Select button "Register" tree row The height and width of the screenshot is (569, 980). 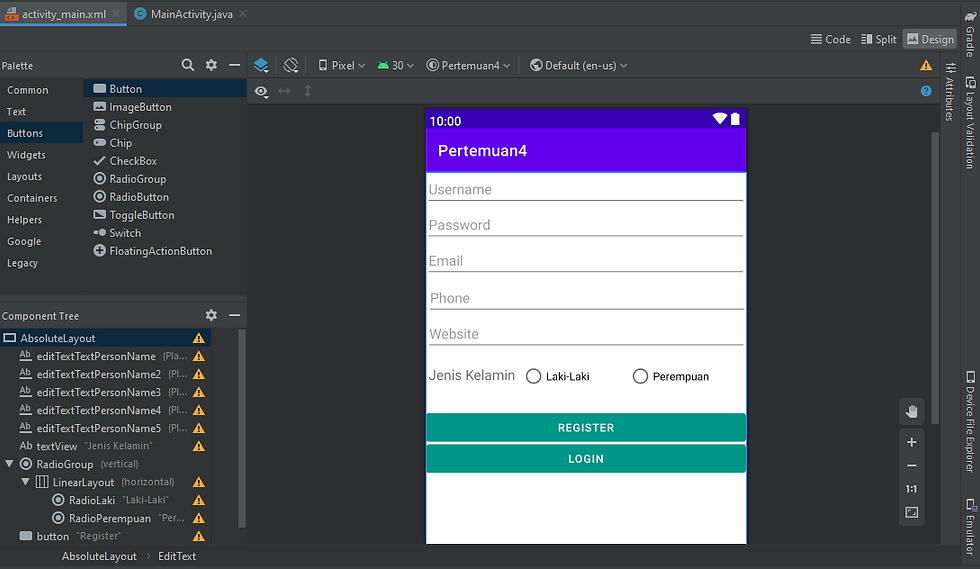(x=105, y=536)
